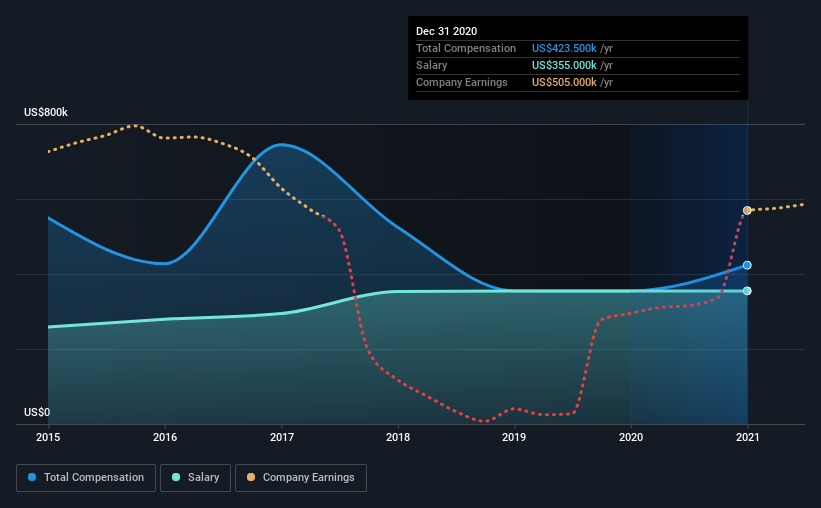Image resolution: width=821 pixels, height=508 pixels.
Task: Click the 2018 x-axis label
Action: click(x=398, y=437)
